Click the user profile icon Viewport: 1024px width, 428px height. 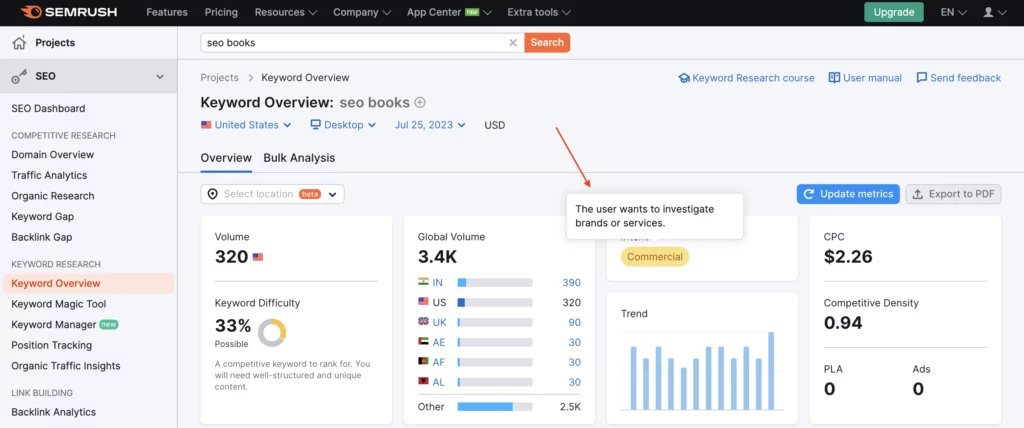[989, 12]
